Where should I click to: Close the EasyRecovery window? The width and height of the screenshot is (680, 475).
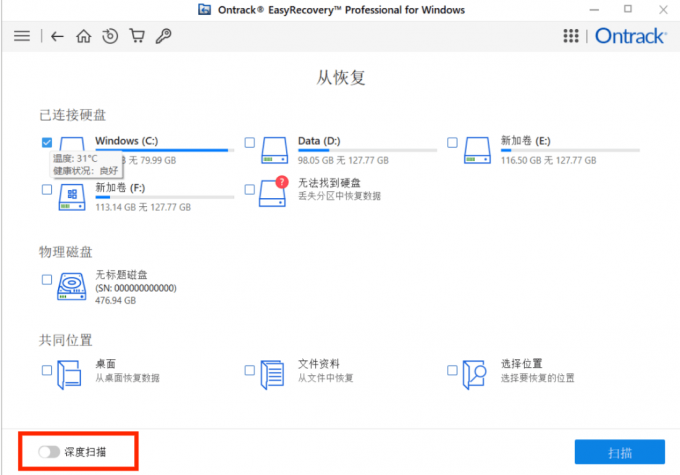tap(663, 10)
